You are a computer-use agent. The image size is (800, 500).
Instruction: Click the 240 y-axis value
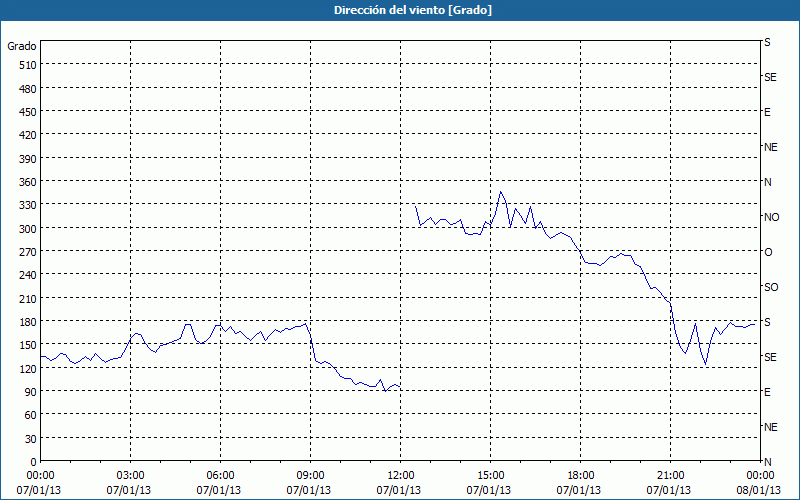tap(28, 276)
